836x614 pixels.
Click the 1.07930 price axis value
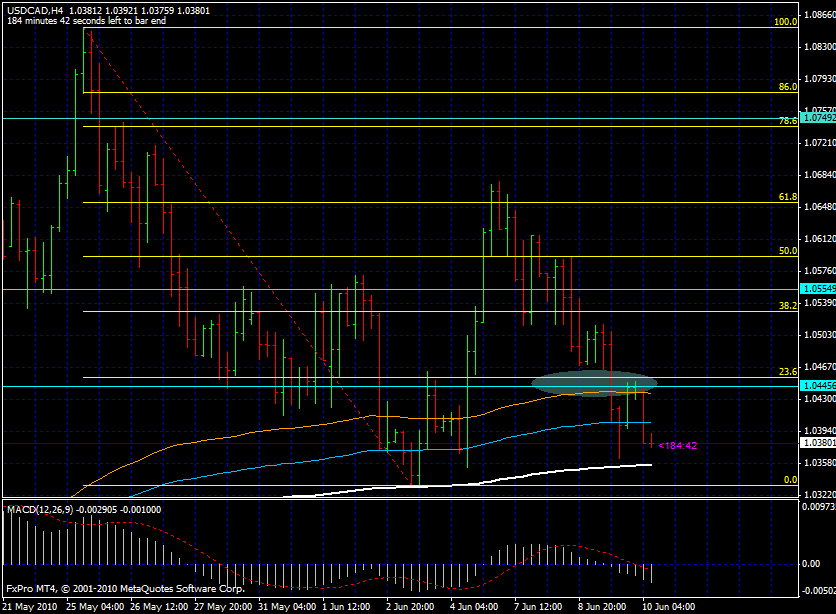point(819,79)
